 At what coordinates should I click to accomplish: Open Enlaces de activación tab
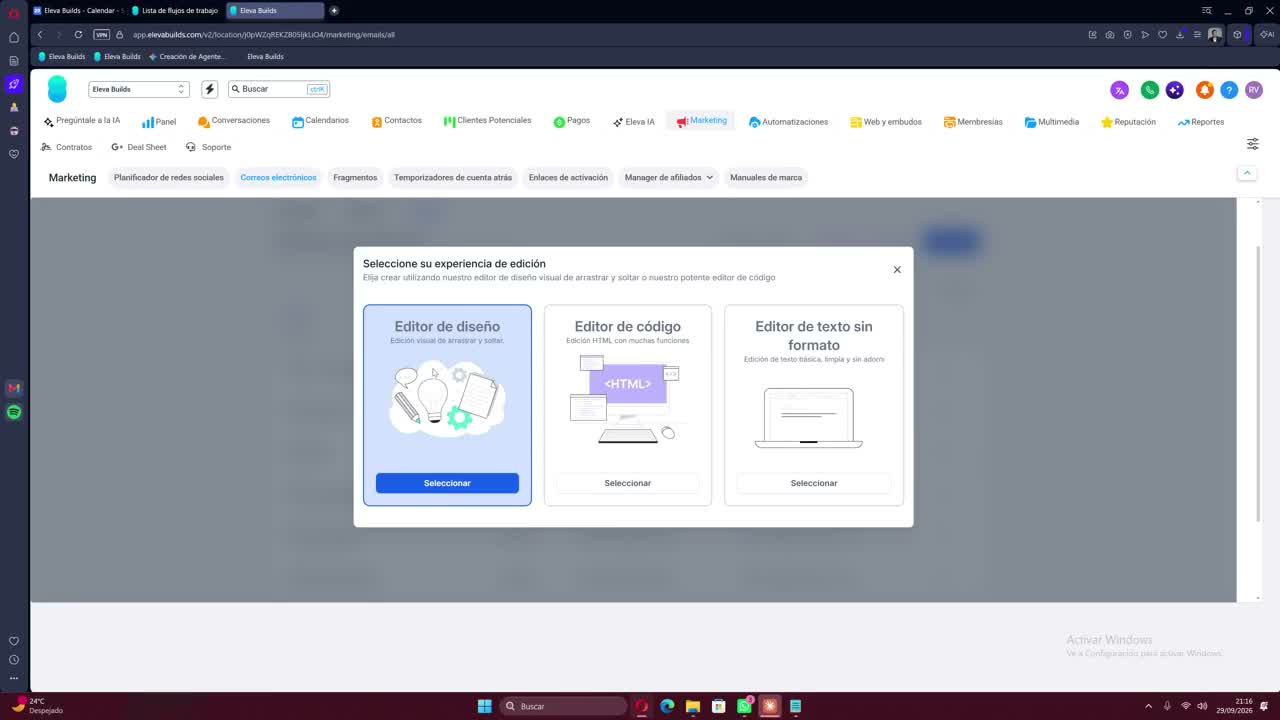(568, 177)
